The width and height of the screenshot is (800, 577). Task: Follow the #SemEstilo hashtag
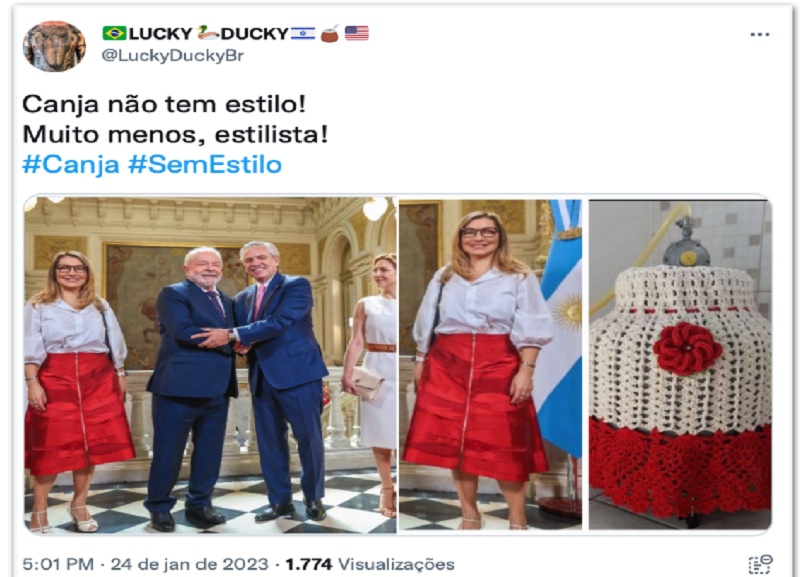point(205,165)
